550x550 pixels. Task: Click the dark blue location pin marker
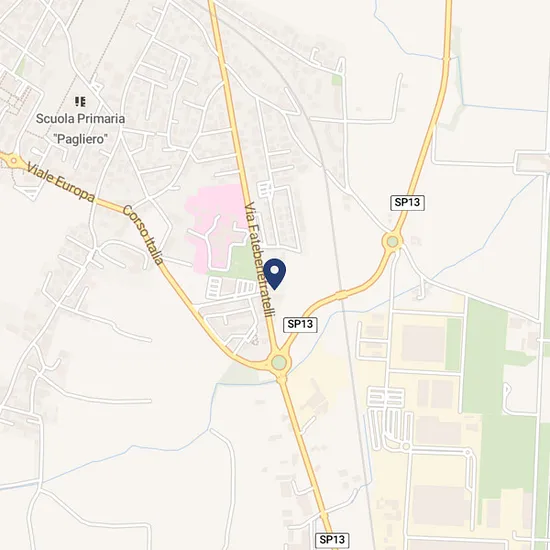pos(275,274)
